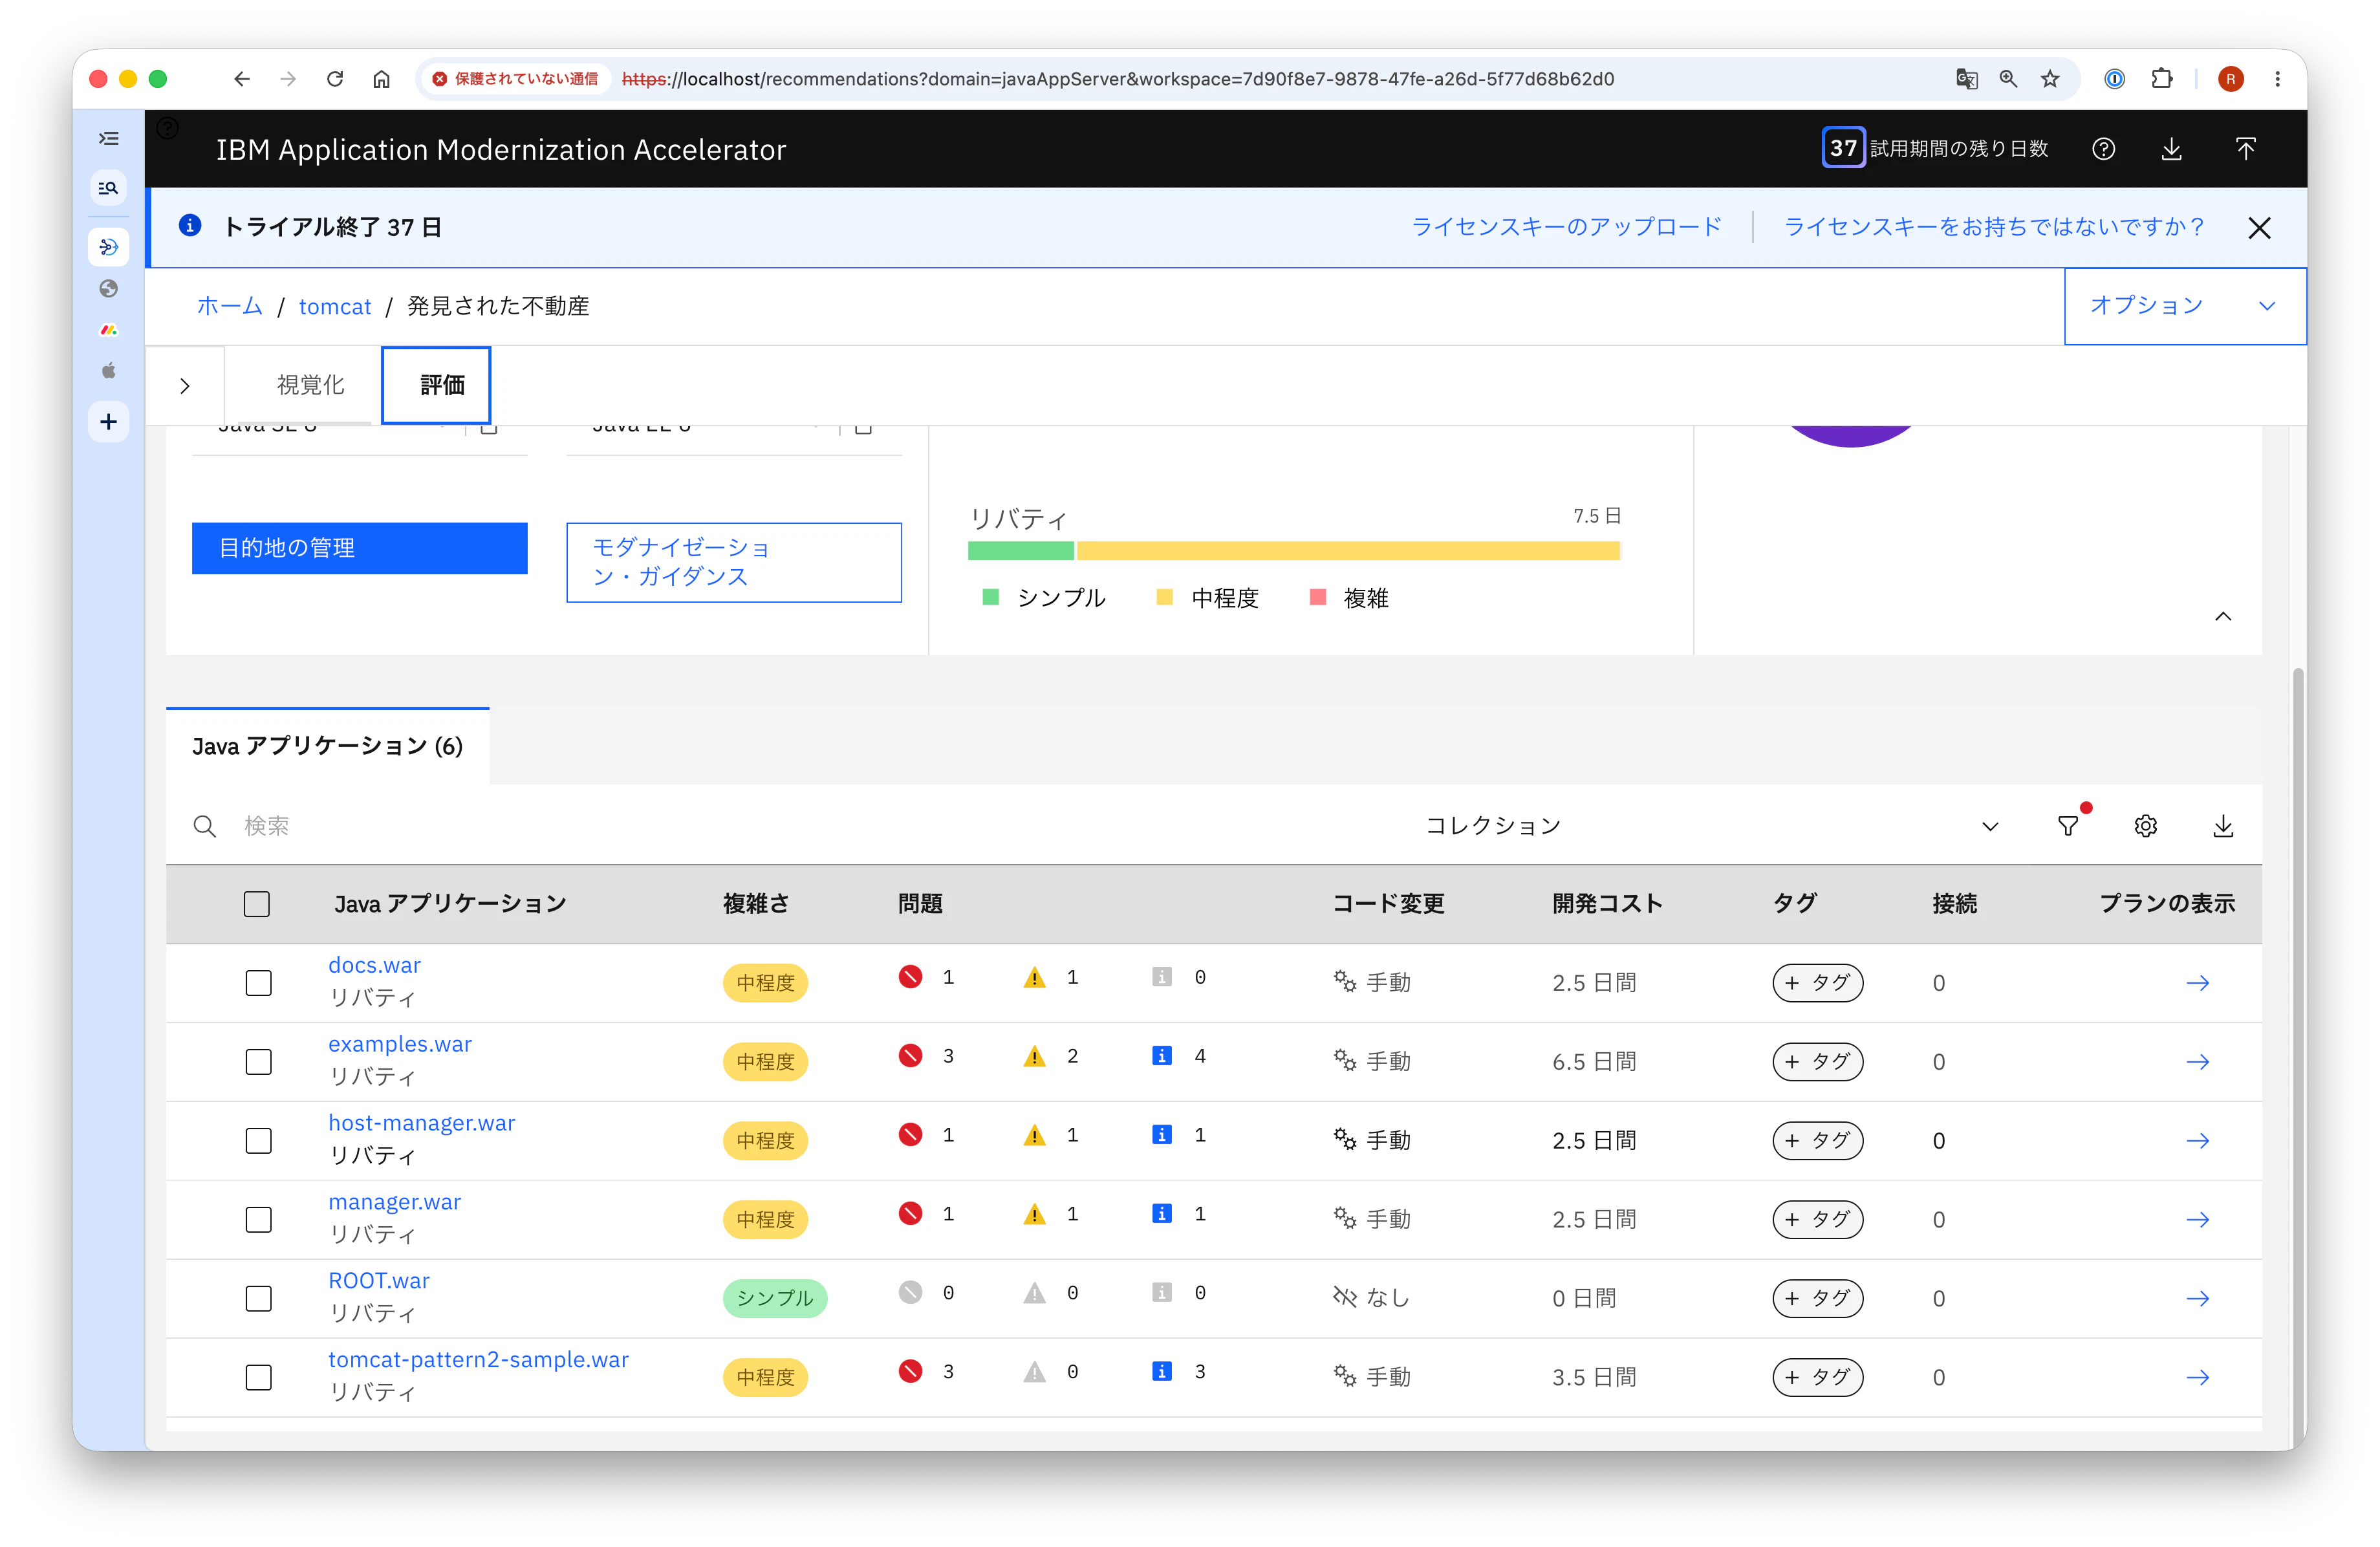Click the yellow 中程度 bar segment
This screenshot has width=2380, height=1547.
coord(1348,551)
